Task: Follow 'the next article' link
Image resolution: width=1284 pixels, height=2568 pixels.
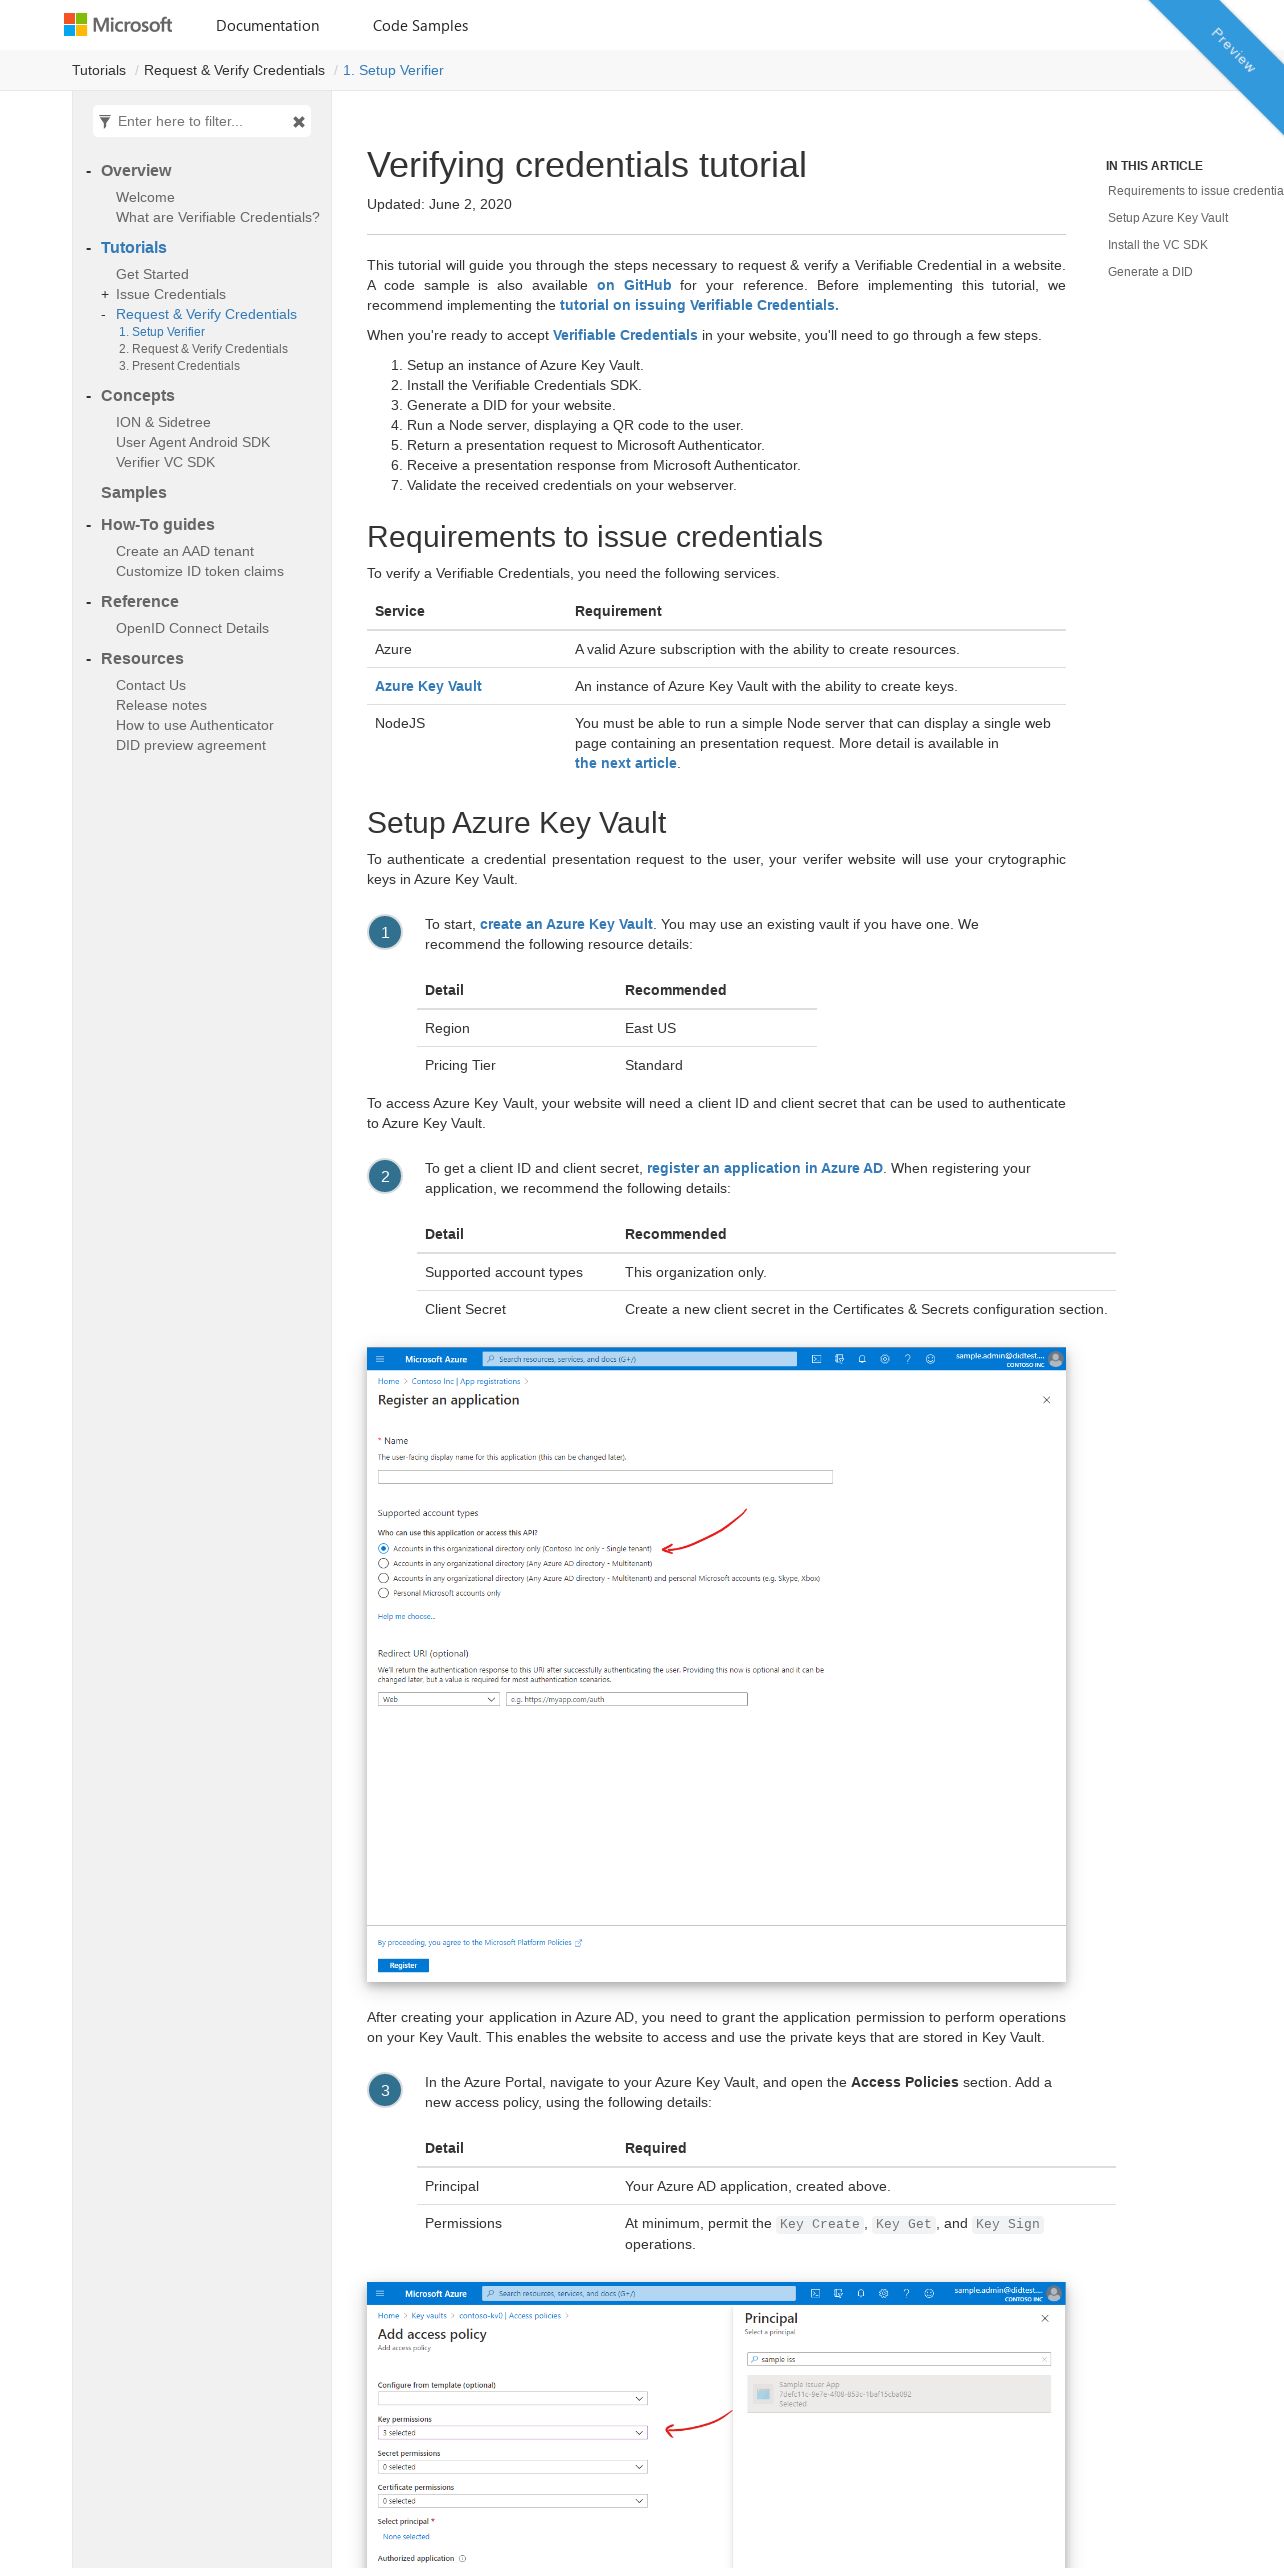Action: point(626,763)
